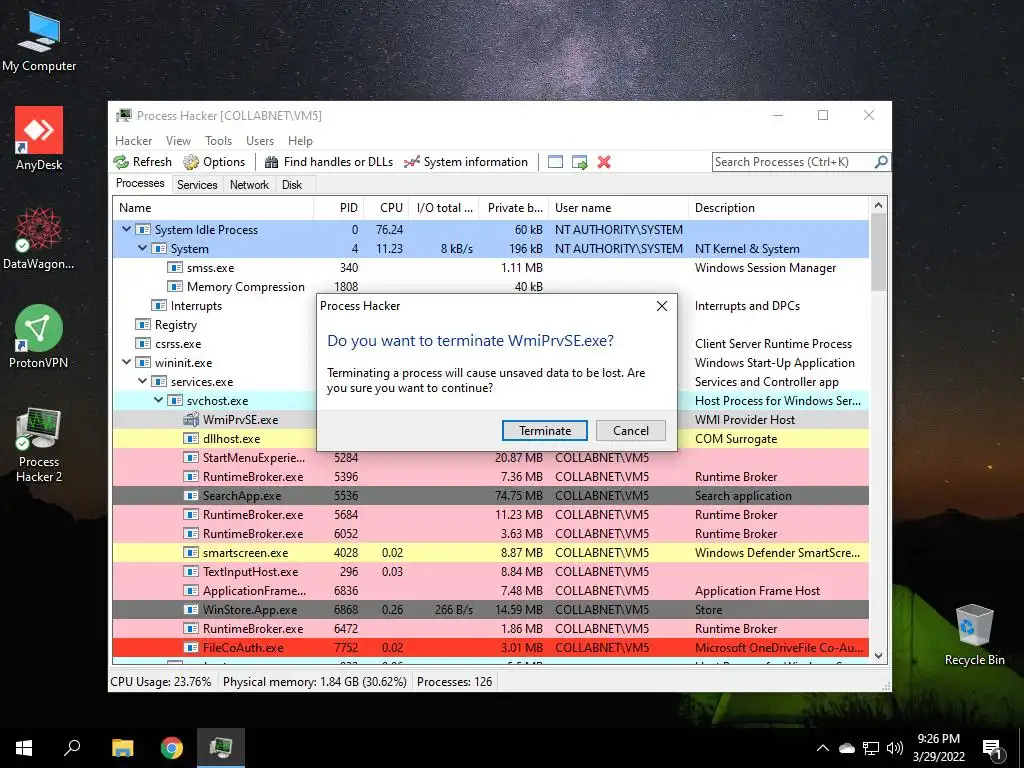This screenshot has height=768, width=1024.
Task: Open the View menu
Action: (178, 140)
